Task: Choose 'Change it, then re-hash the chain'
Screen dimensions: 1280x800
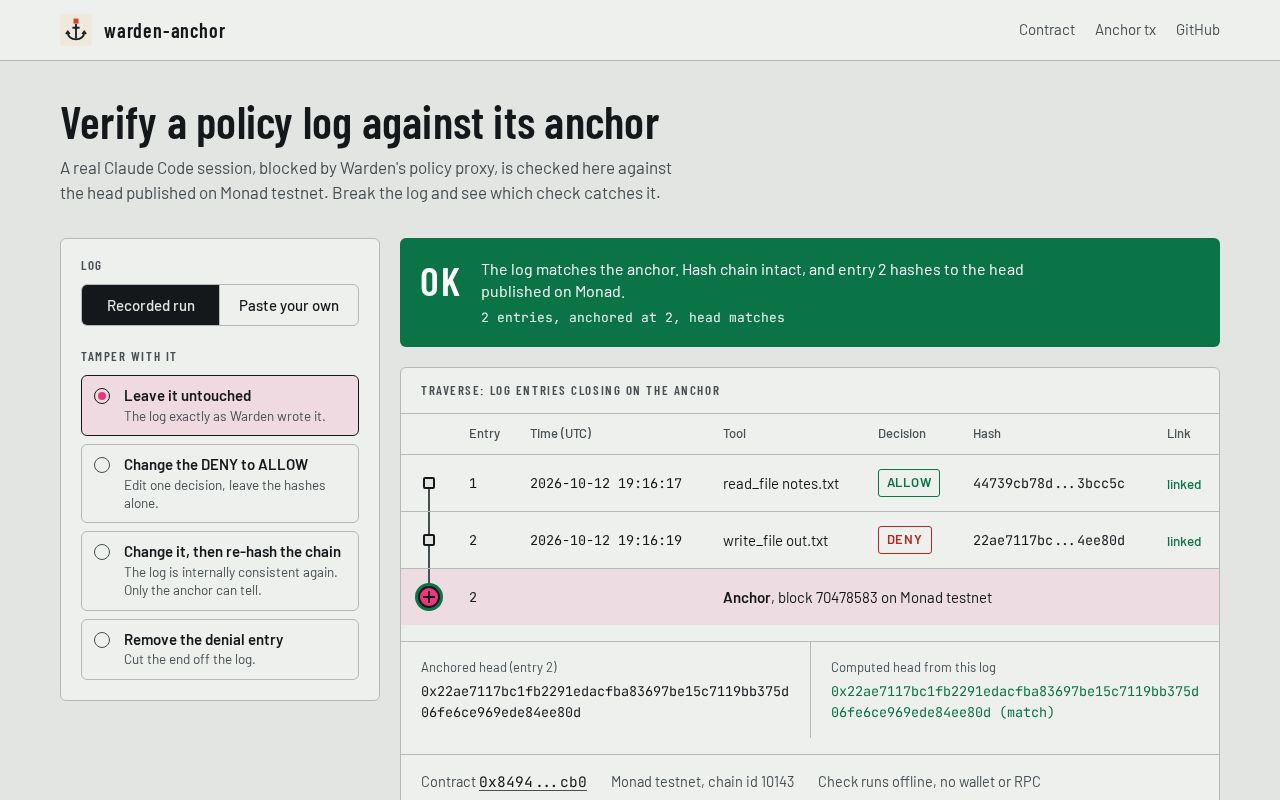Action: tap(220, 570)
